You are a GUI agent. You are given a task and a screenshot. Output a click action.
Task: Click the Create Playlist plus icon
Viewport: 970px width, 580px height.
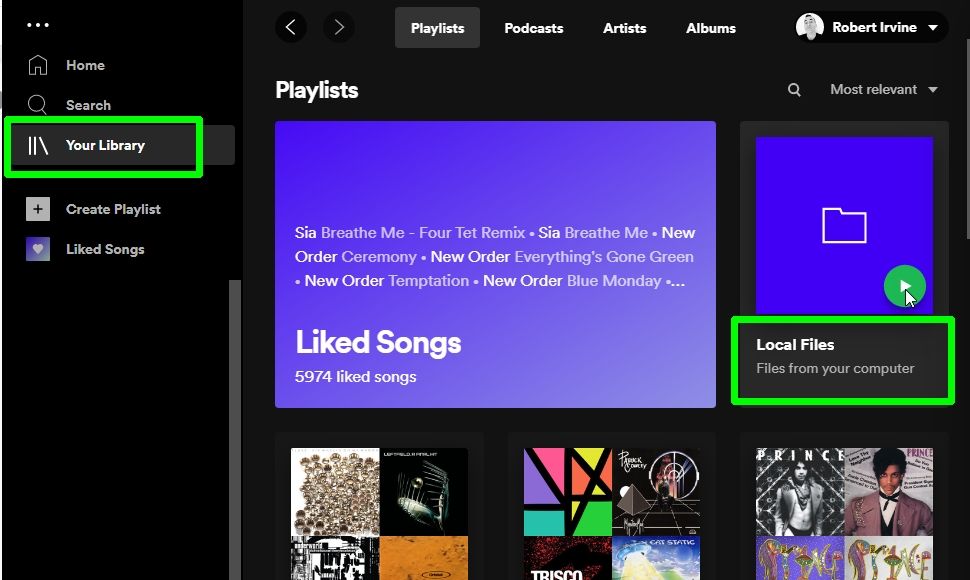[x=37, y=209]
